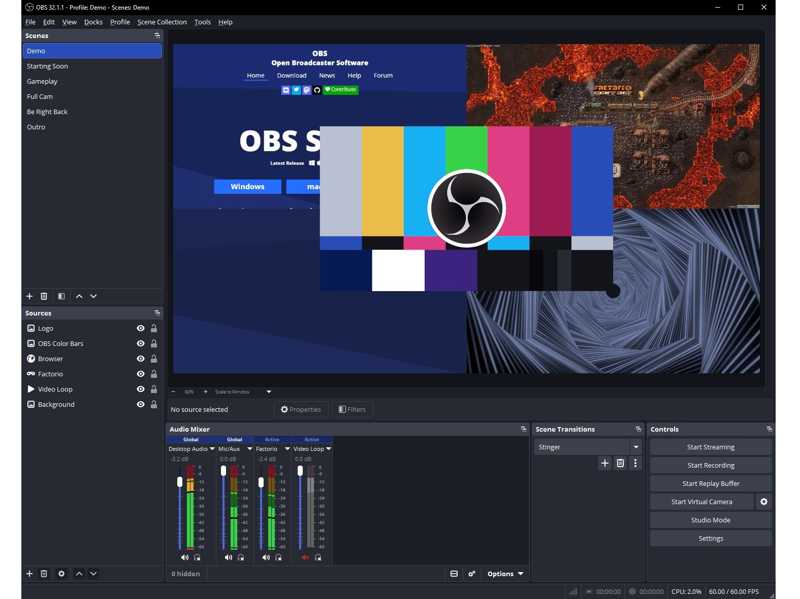
Task: Open preview scaling dropdown arrow
Action: point(269,392)
